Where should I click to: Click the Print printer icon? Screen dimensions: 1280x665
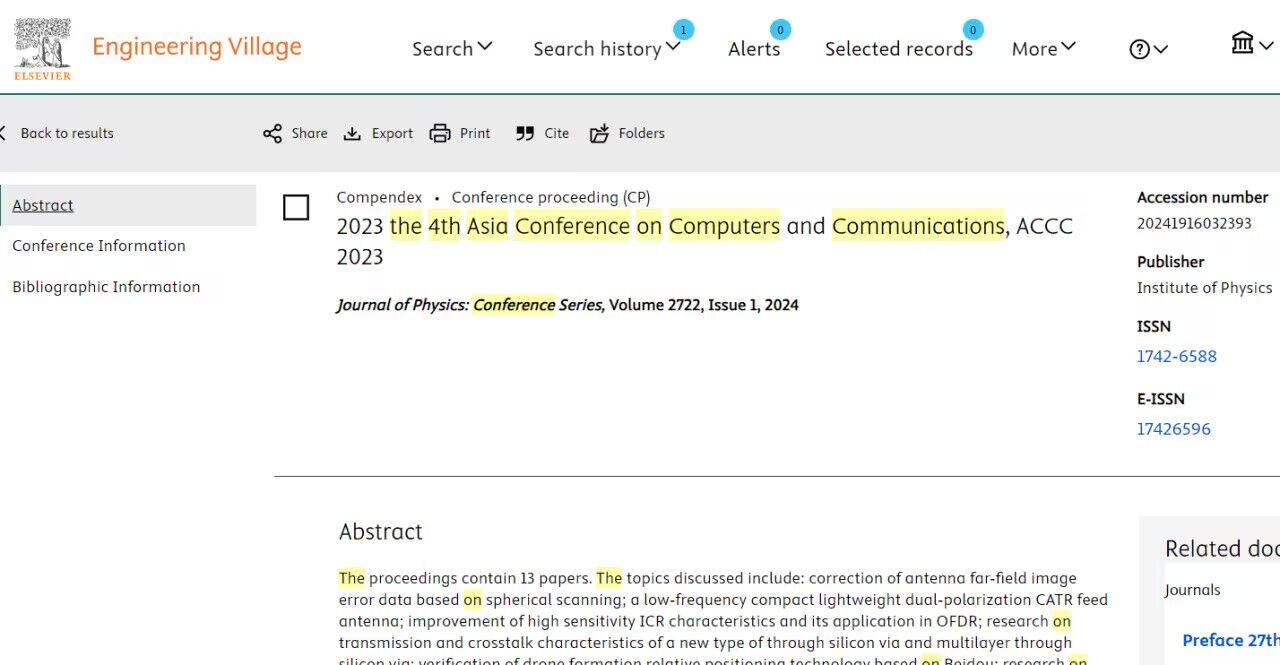click(440, 133)
